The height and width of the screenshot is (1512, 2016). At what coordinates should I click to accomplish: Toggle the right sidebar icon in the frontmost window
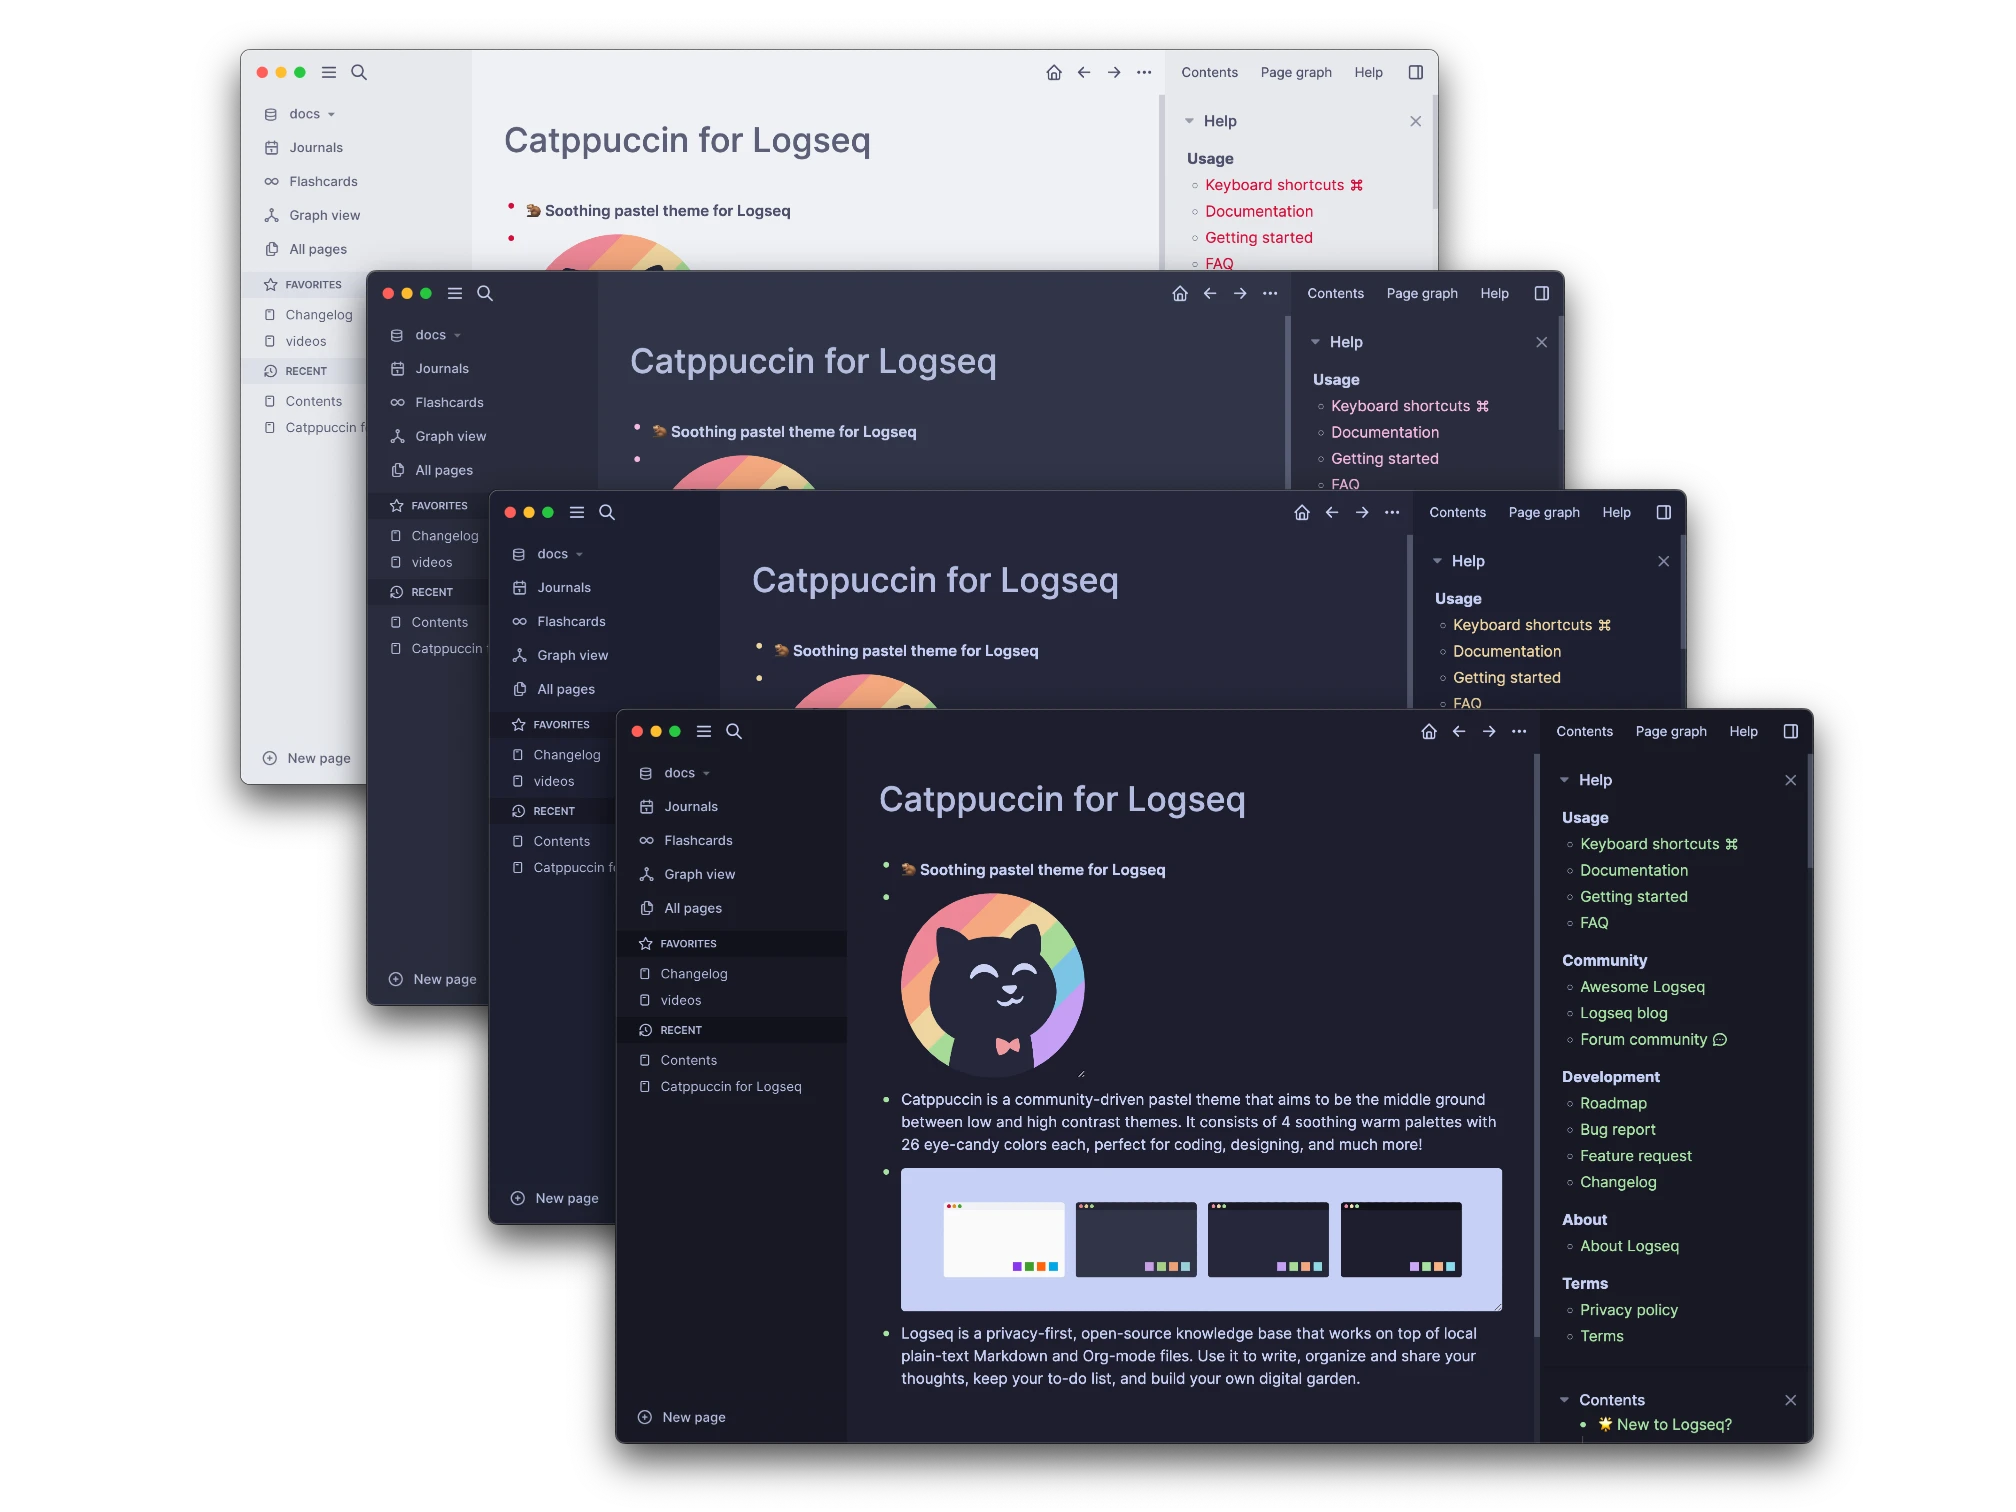click(x=1791, y=731)
